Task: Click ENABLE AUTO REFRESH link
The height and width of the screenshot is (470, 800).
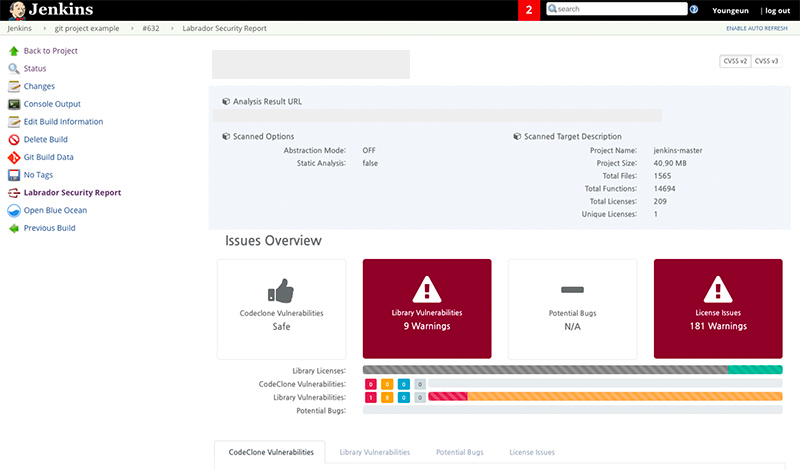Action: 757,29
